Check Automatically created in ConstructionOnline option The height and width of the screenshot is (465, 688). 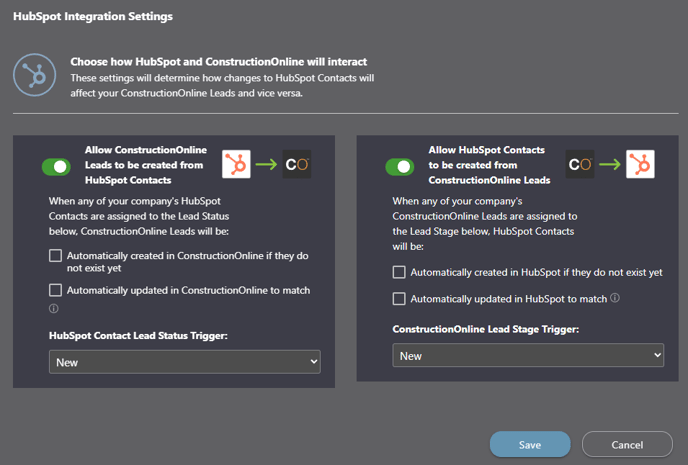[56, 256]
